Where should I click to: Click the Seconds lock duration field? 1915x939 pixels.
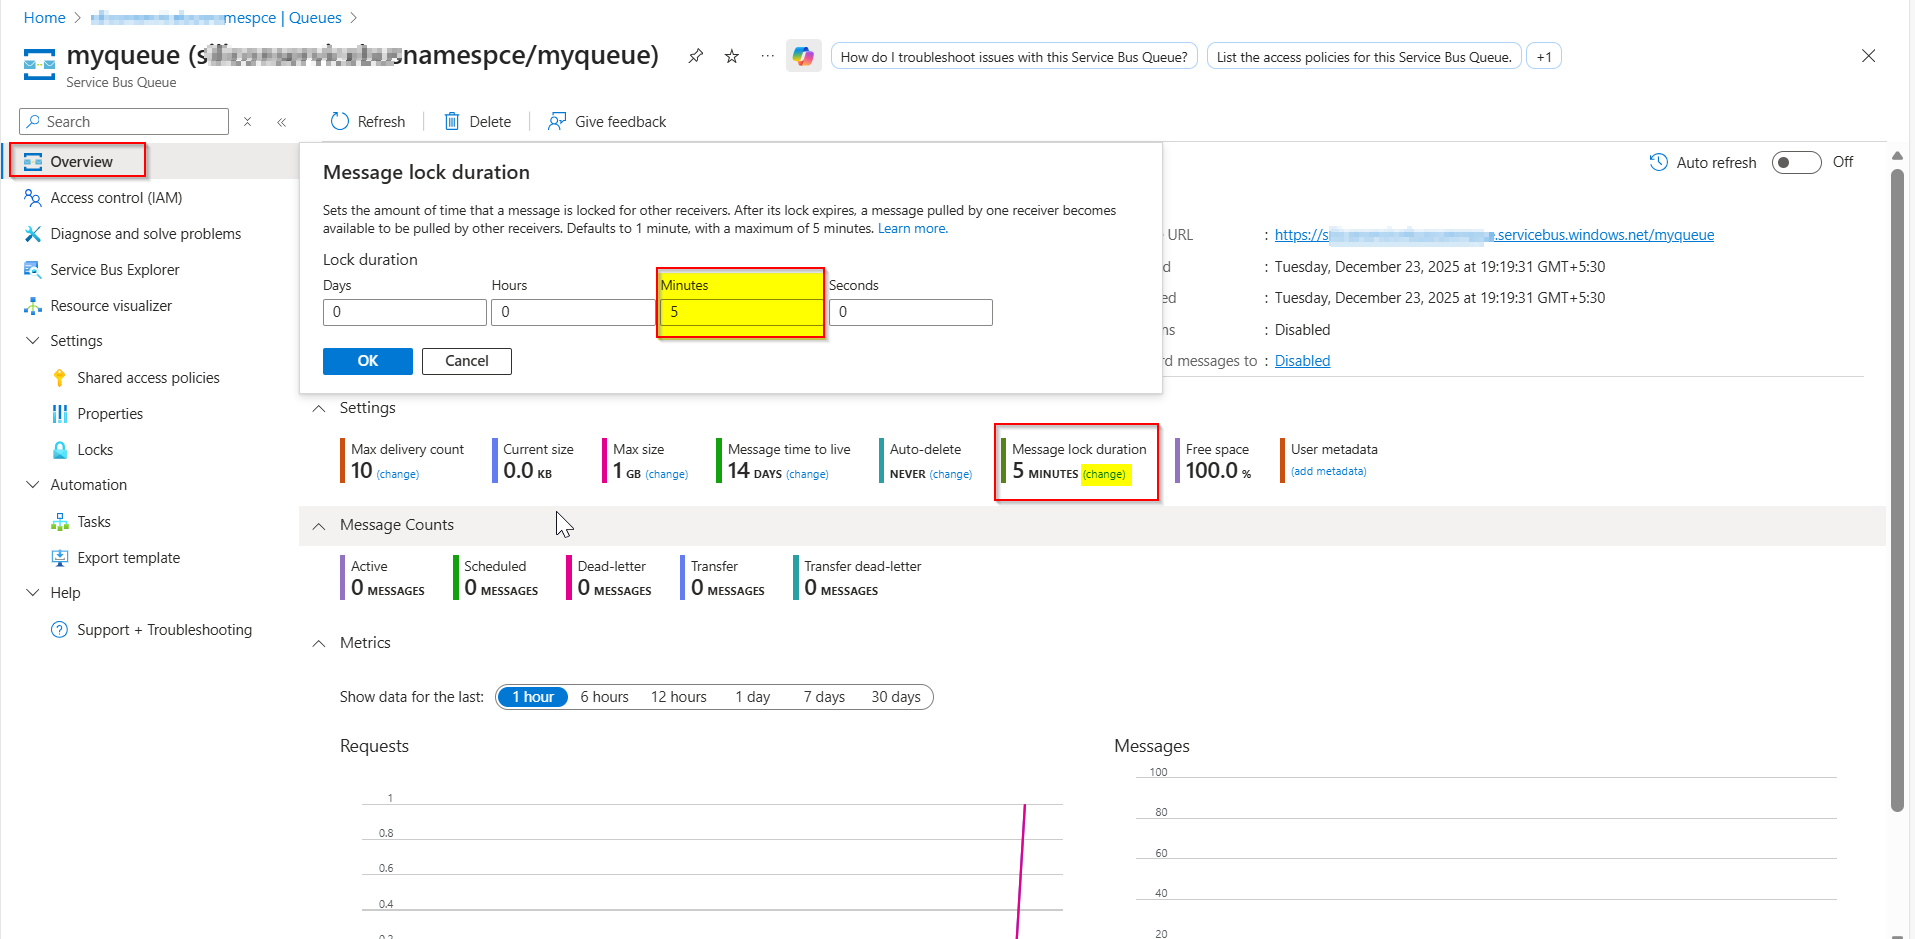pos(911,312)
